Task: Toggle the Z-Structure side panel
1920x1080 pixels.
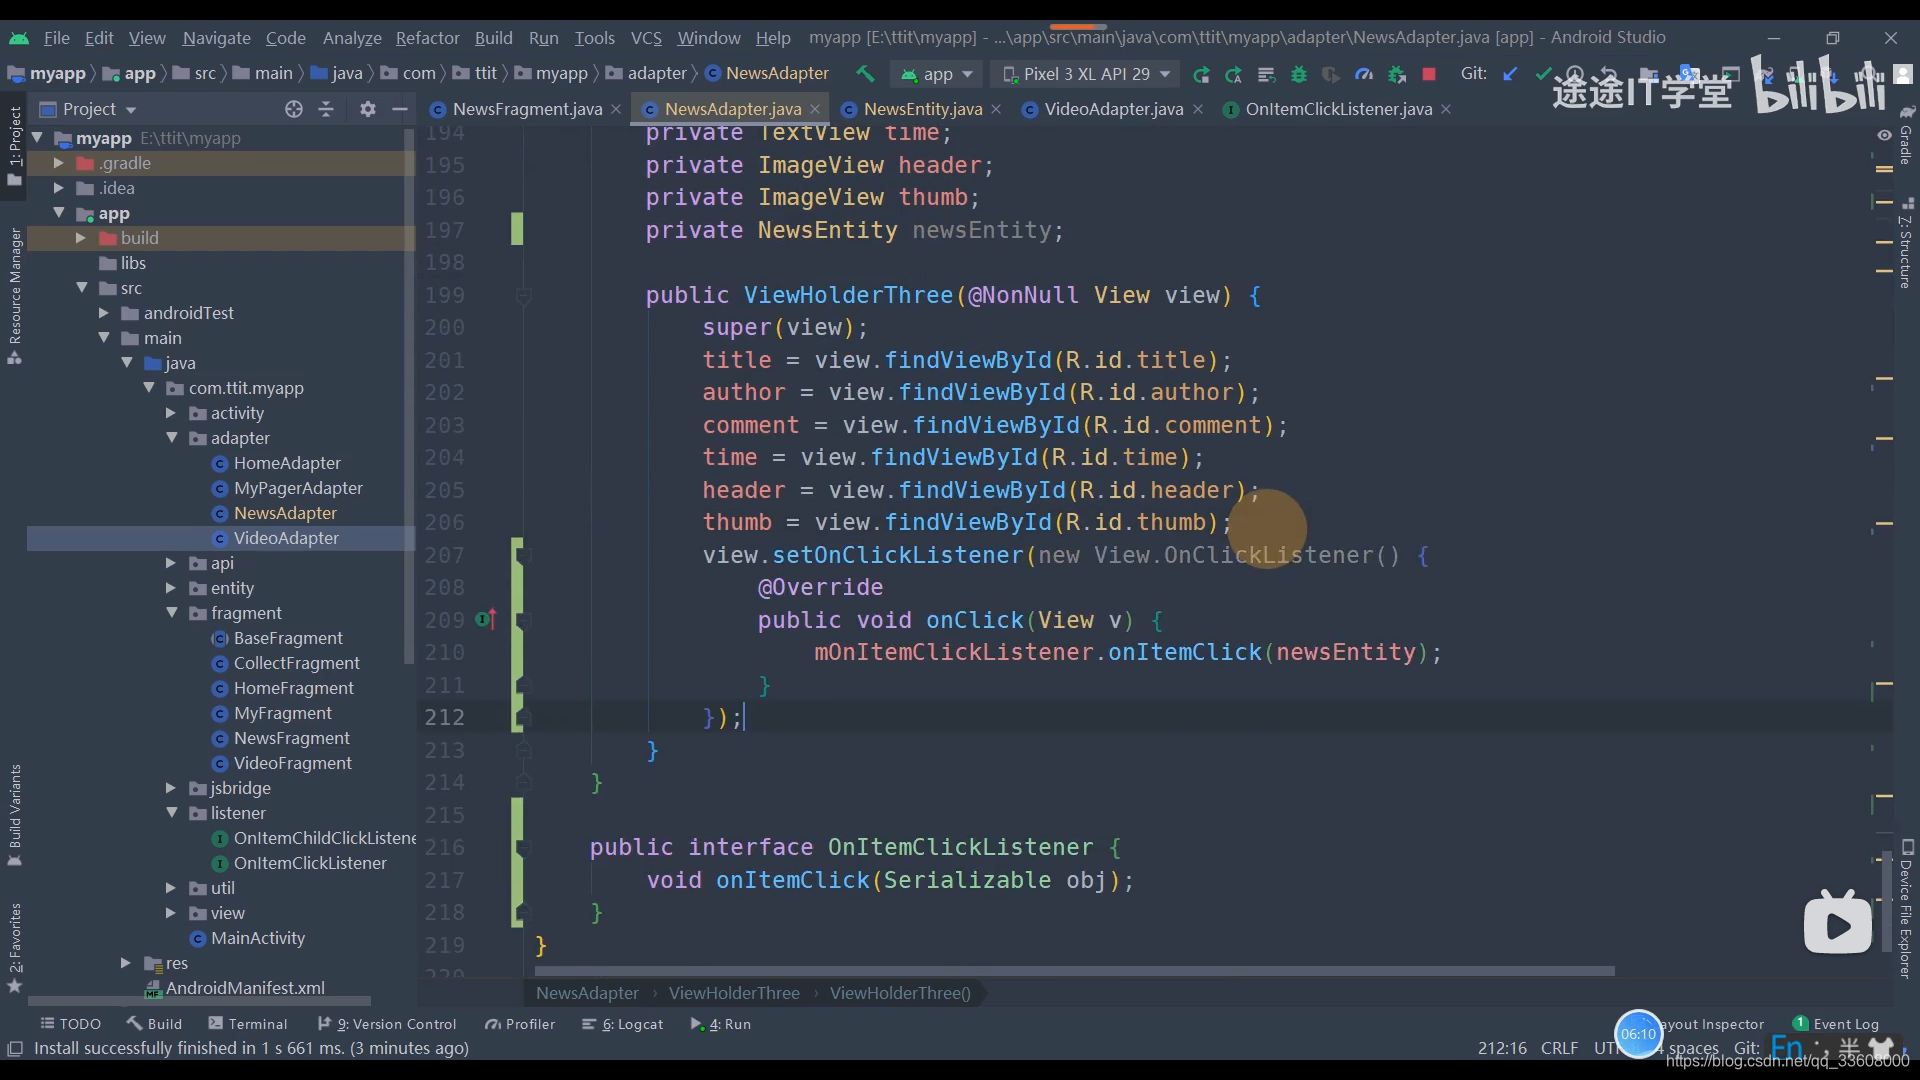Action: tap(1906, 243)
